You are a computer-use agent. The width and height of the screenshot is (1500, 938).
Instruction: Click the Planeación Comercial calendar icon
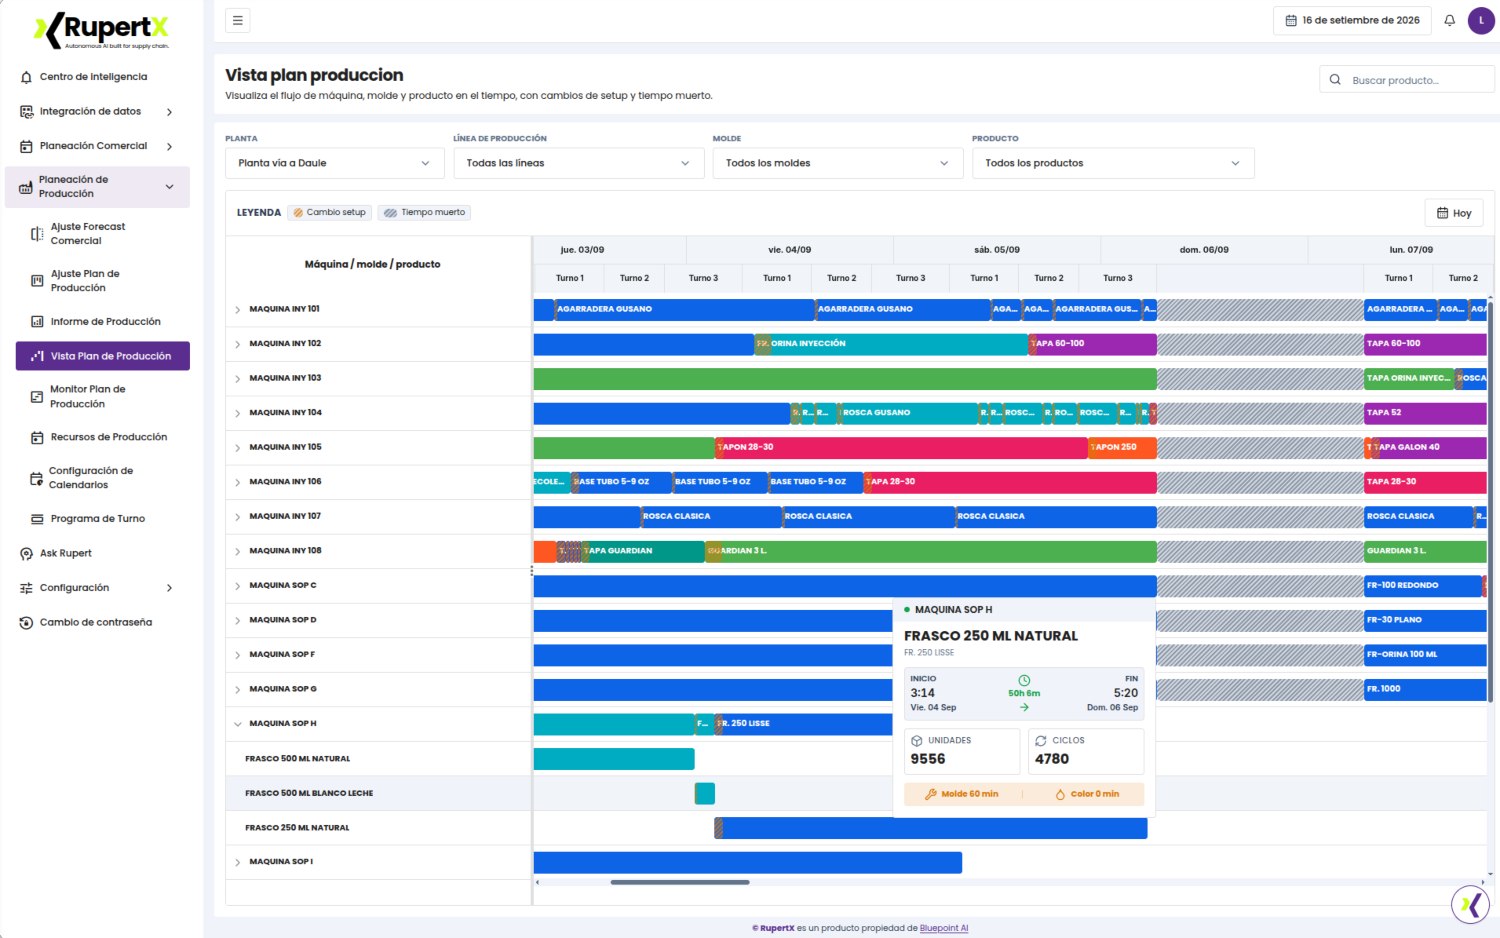coord(26,146)
